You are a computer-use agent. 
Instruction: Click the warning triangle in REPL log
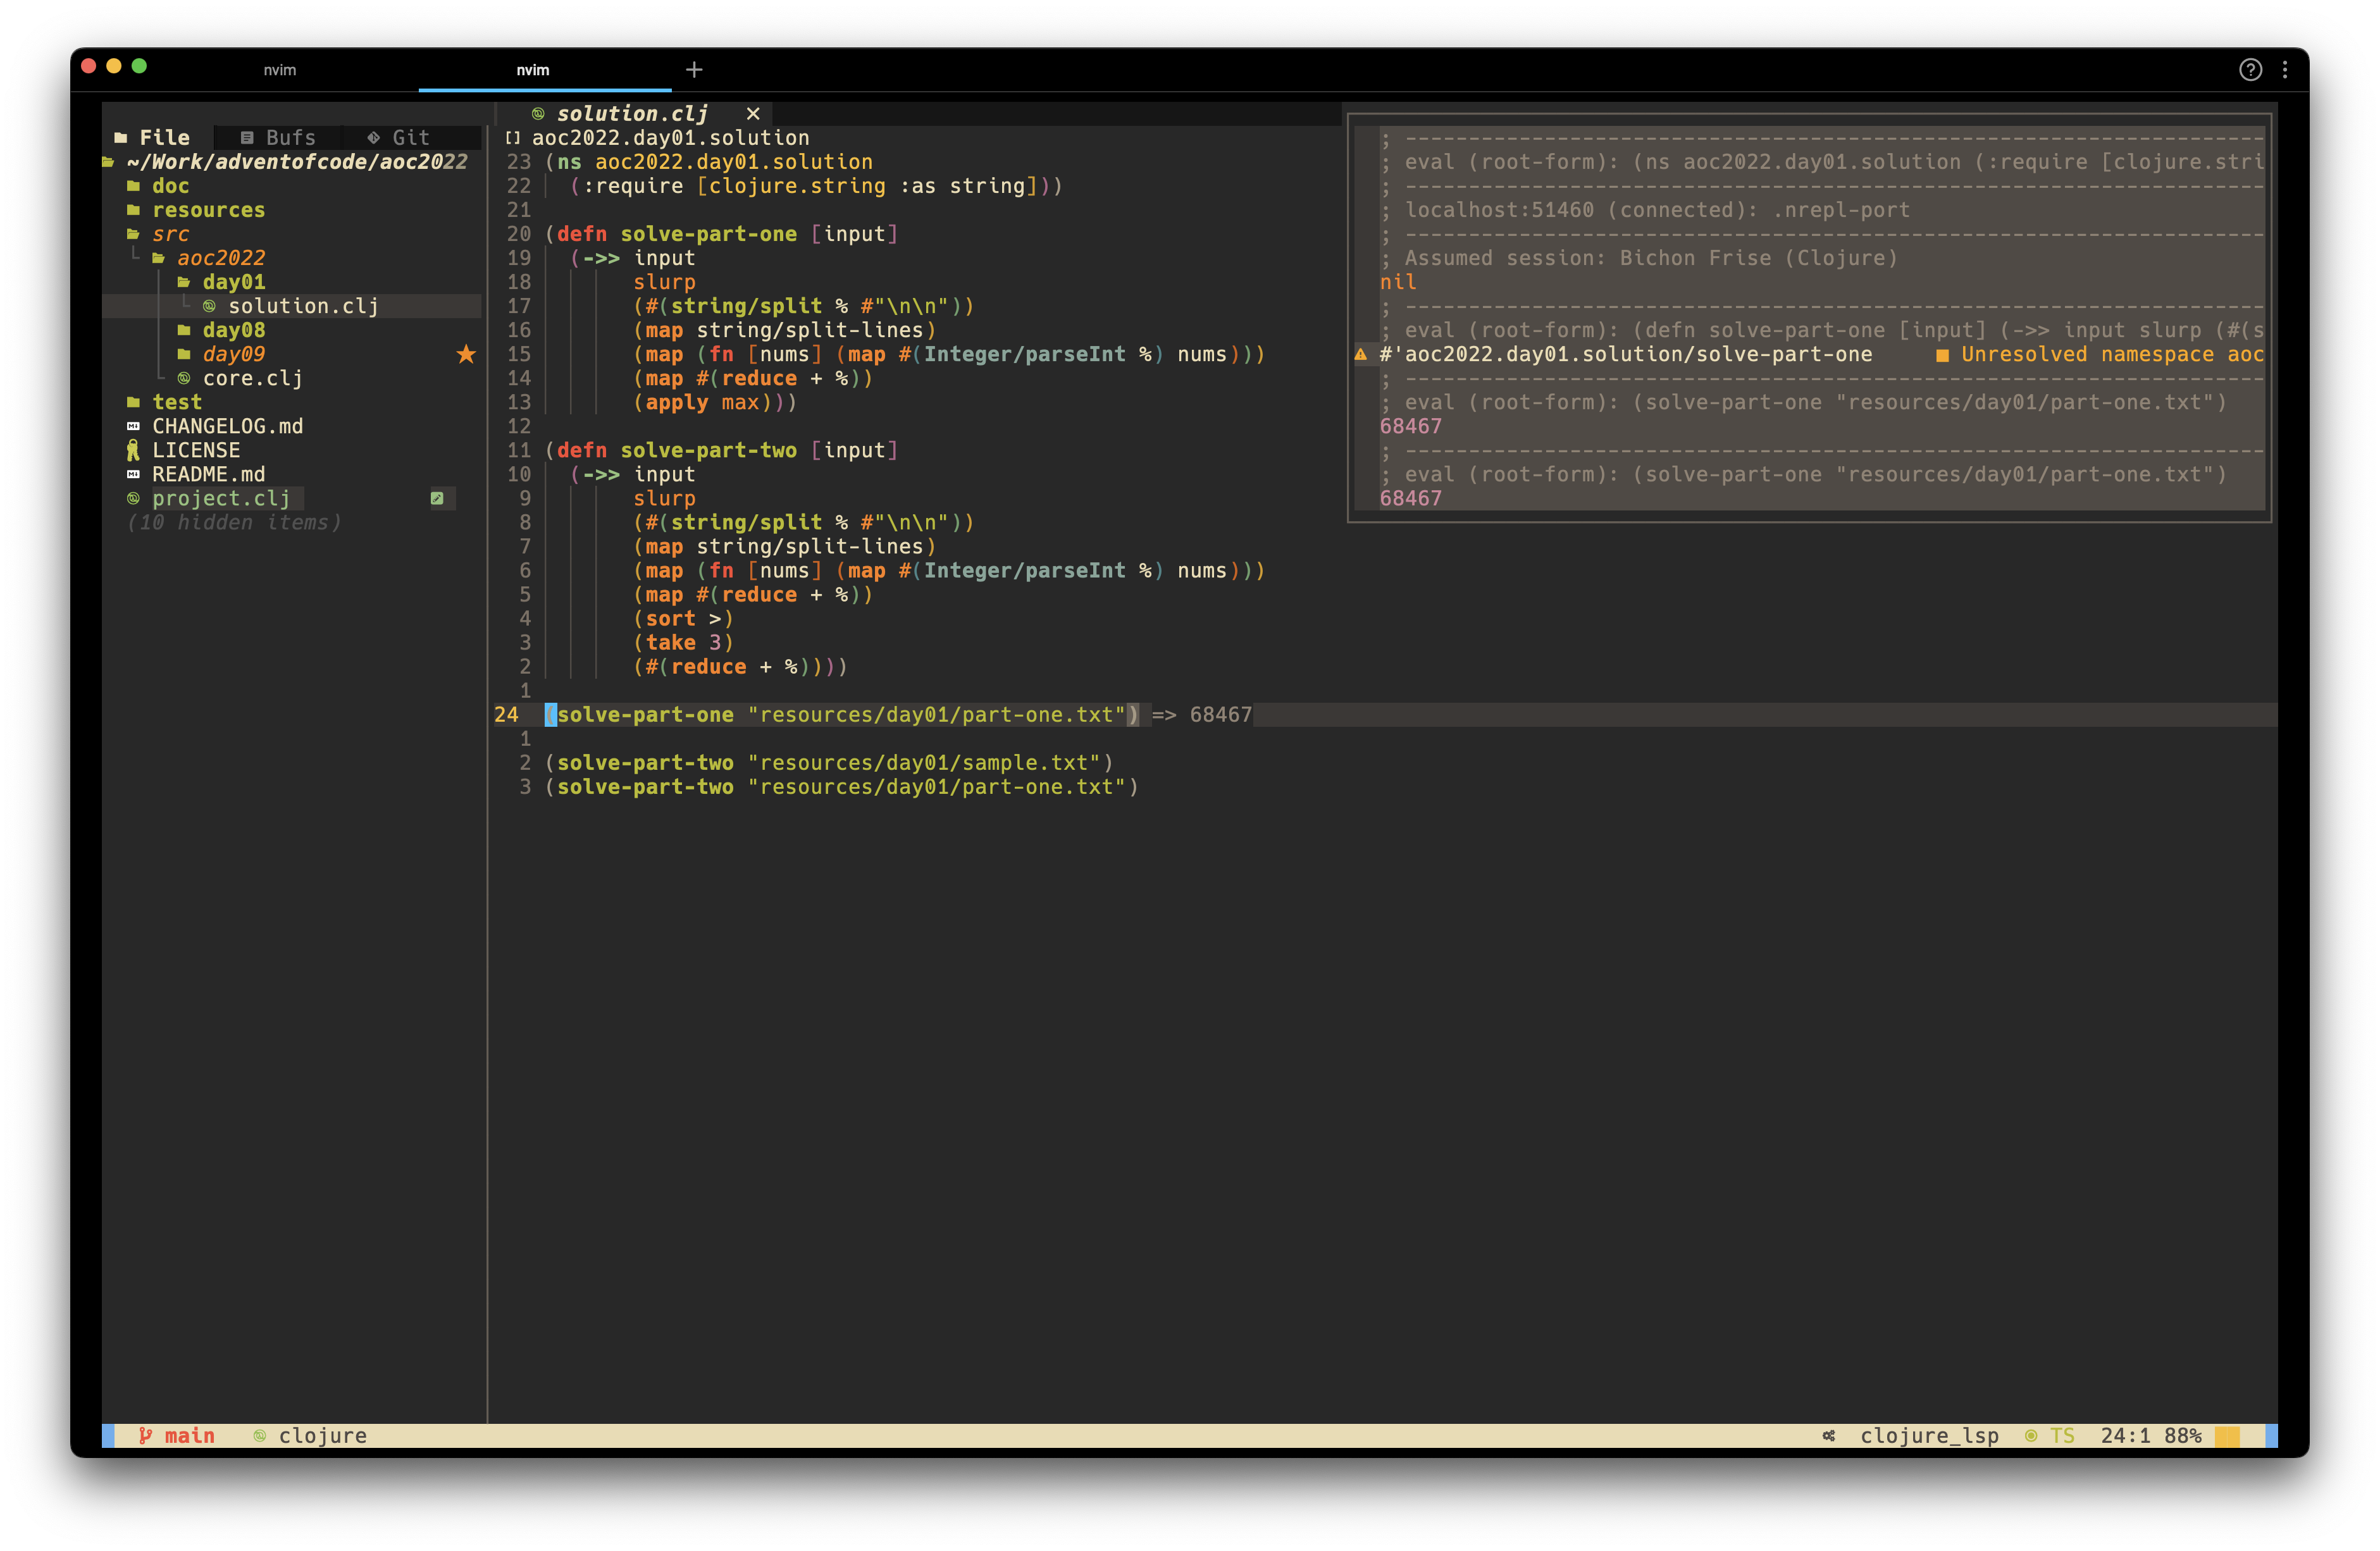(1361, 354)
